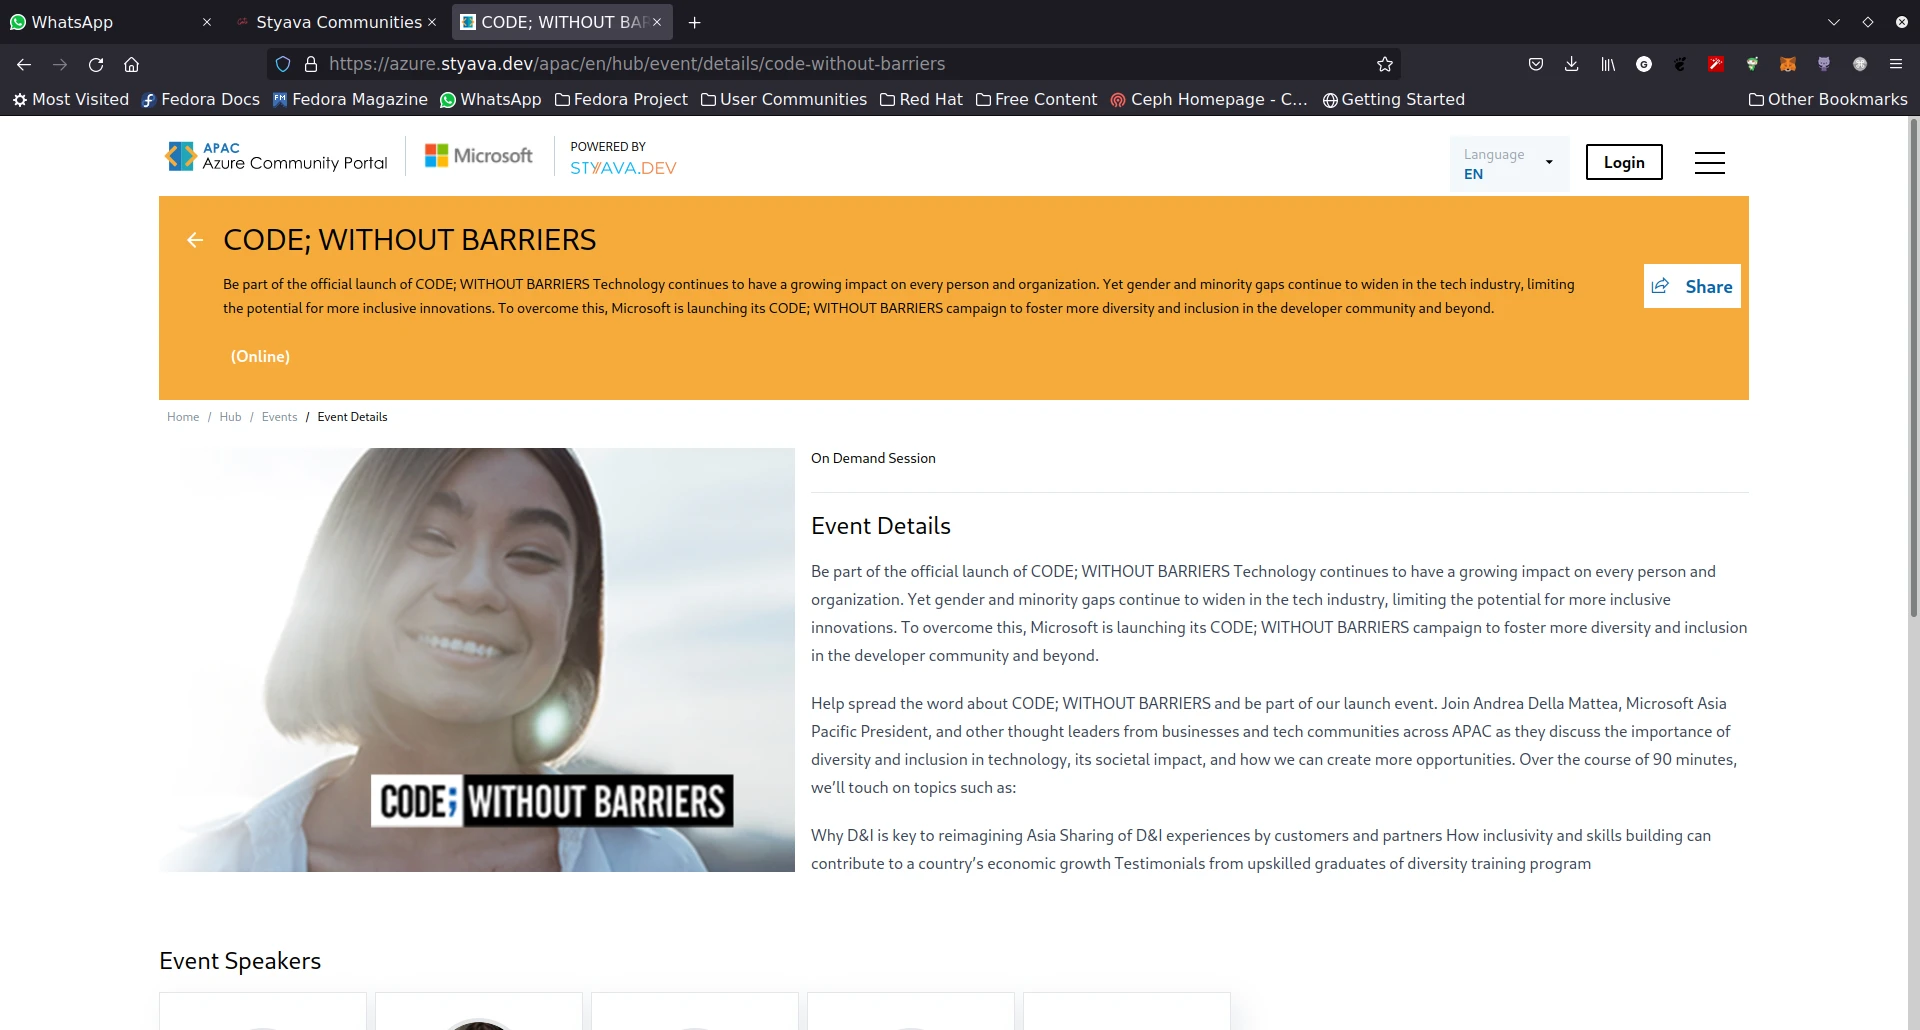Open Fedora Project bookmark folder
This screenshot has height=1030, width=1920.
click(621, 100)
